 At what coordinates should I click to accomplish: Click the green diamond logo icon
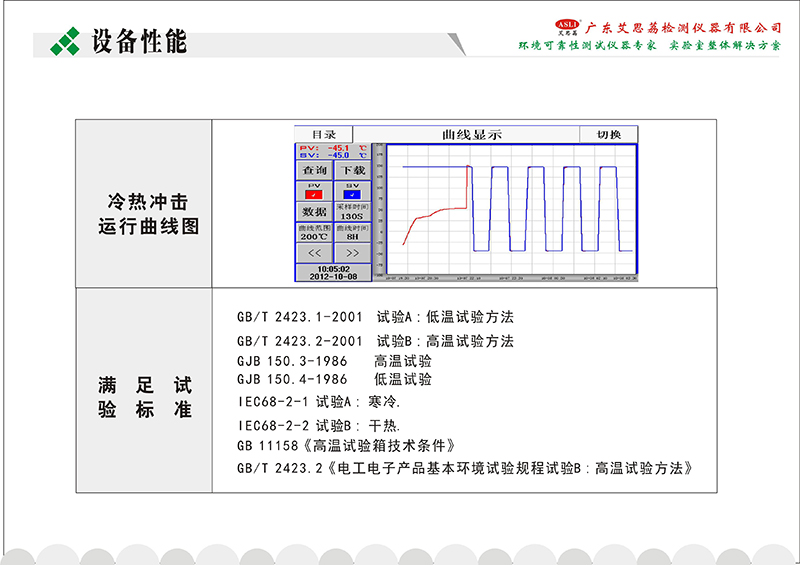point(66,41)
